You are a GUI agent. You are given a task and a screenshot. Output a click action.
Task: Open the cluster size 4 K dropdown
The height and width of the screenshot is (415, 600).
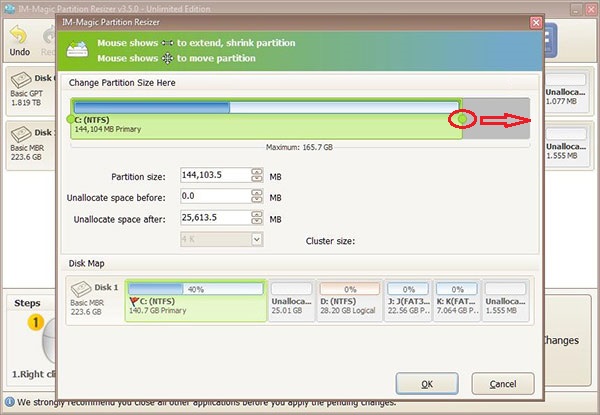[x=257, y=239]
